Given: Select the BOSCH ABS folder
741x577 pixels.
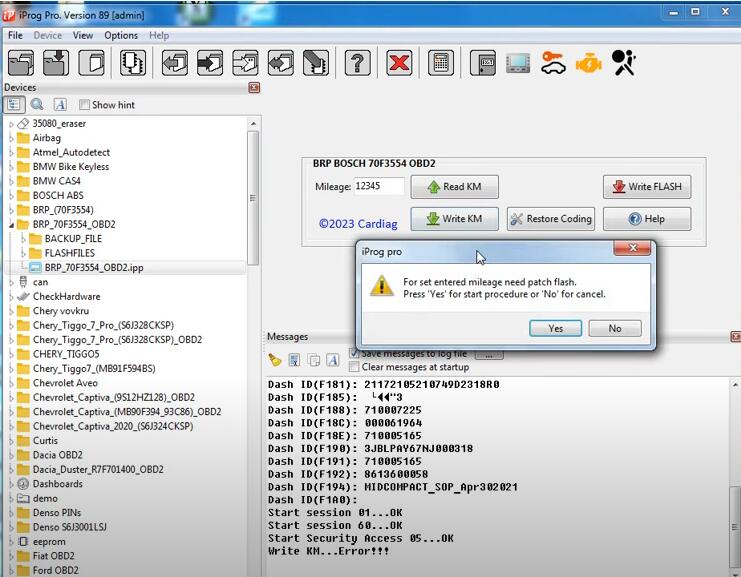Looking at the screenshot, I should coord(58,196).
